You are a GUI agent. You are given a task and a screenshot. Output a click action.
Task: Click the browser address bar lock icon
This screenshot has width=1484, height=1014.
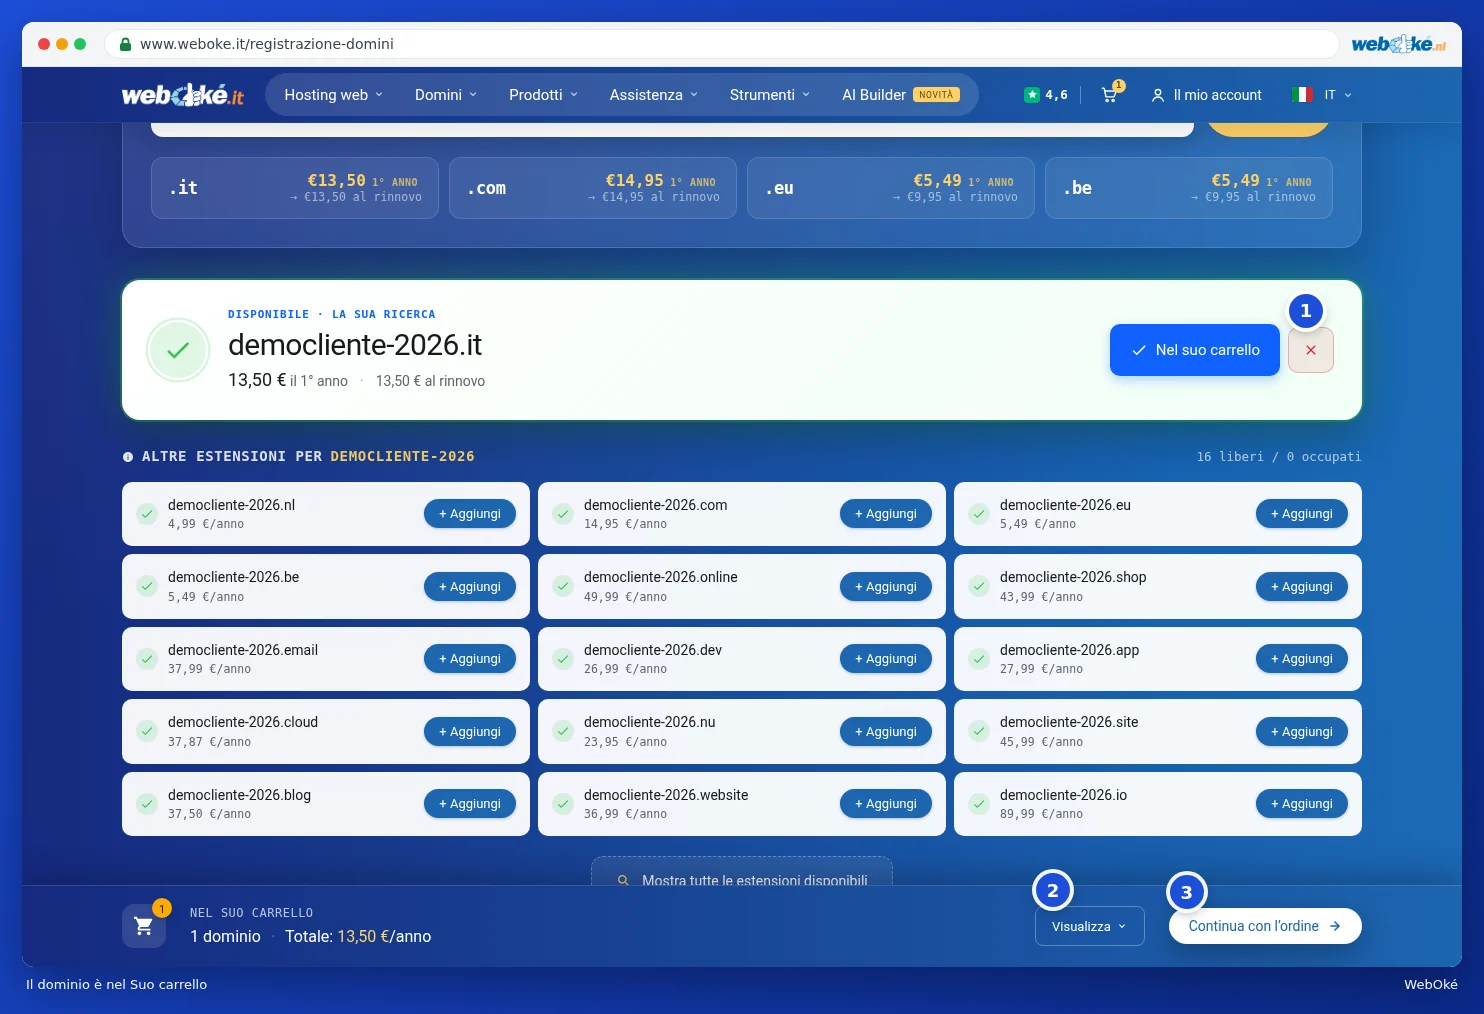125,44
